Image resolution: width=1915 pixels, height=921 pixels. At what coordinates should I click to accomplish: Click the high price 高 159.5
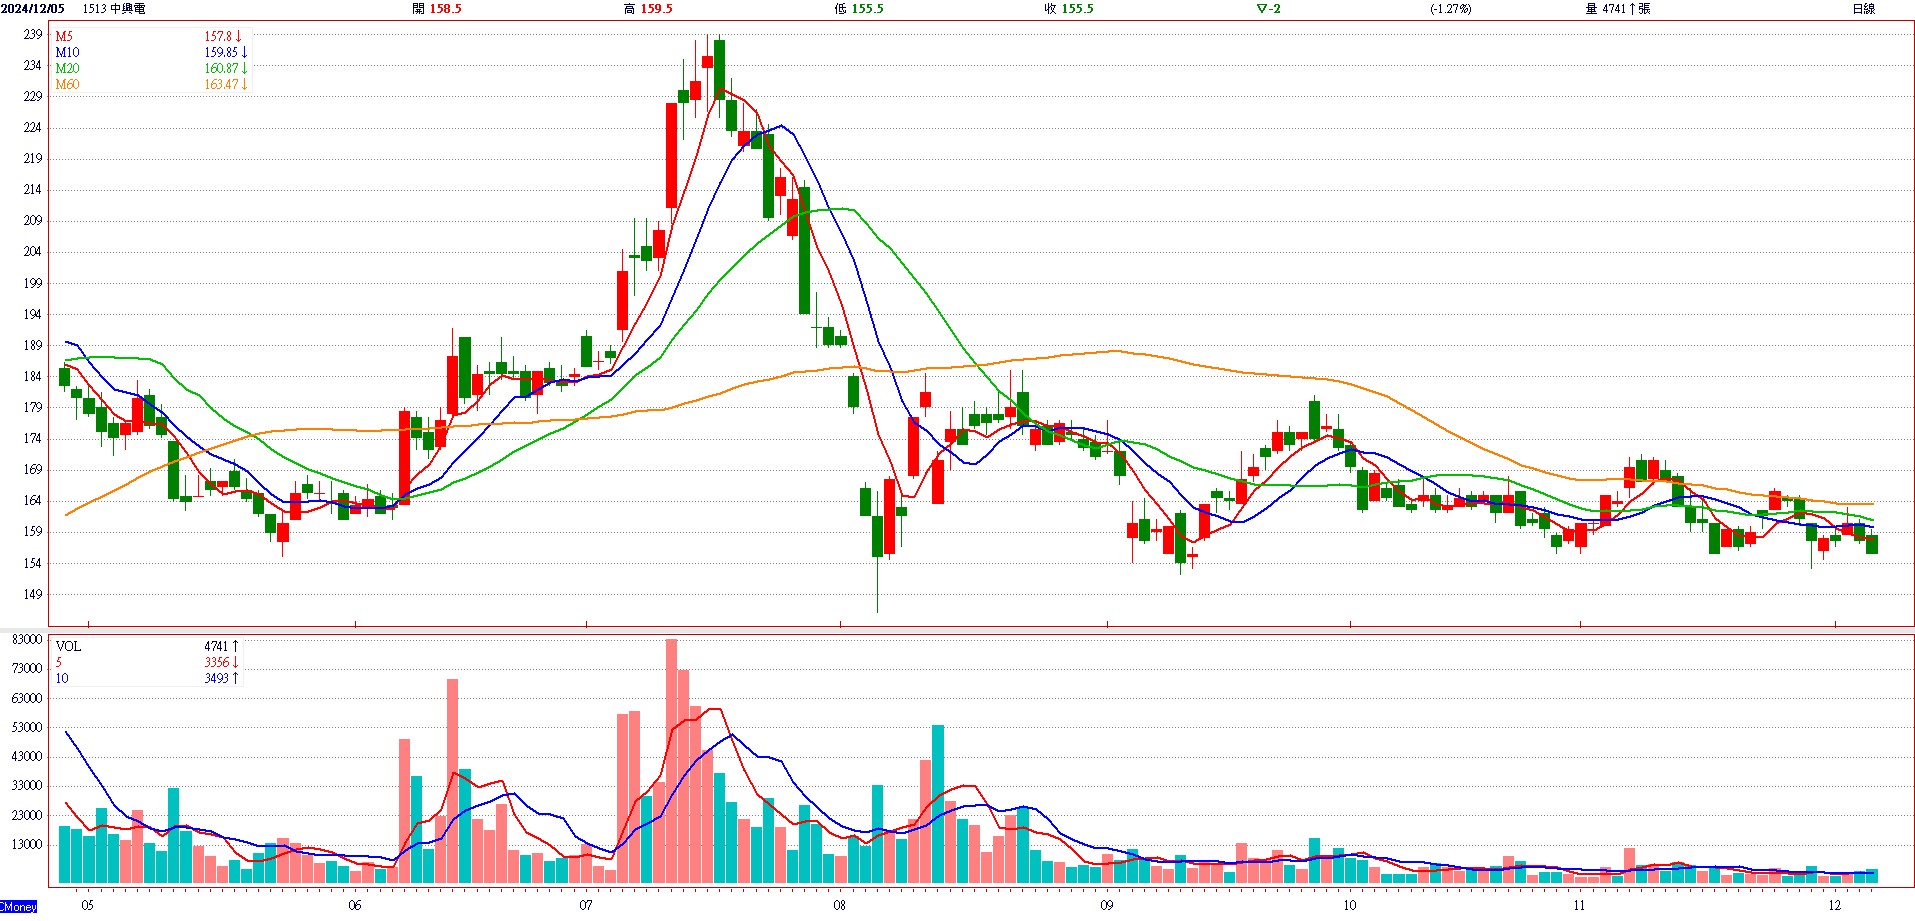pyautogui.click(x=648, y=8)
